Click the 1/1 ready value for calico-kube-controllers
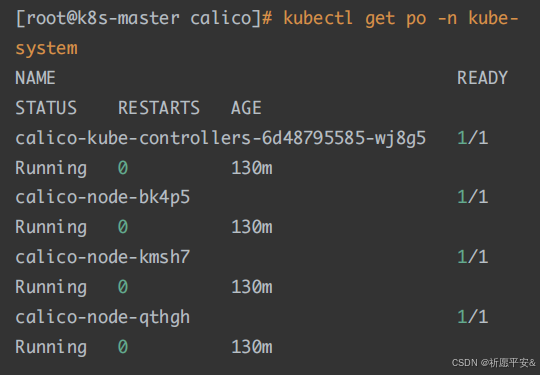540x375 pixels. [x=472, y=138]
